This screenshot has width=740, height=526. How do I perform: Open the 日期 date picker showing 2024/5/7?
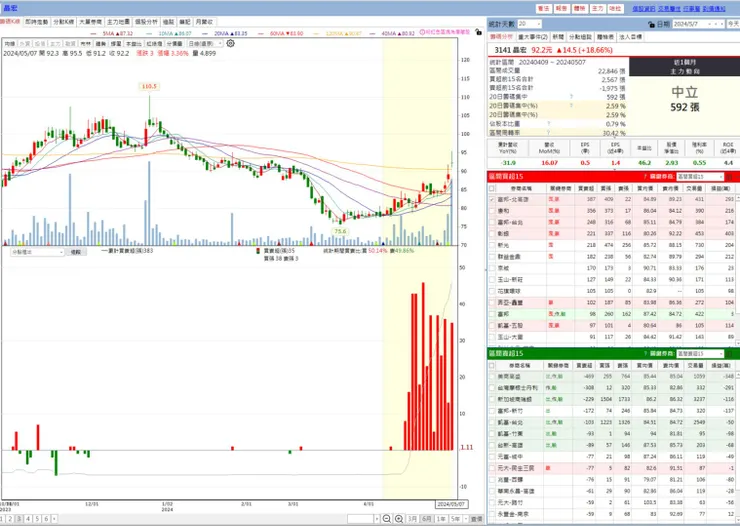coord(698,24)
